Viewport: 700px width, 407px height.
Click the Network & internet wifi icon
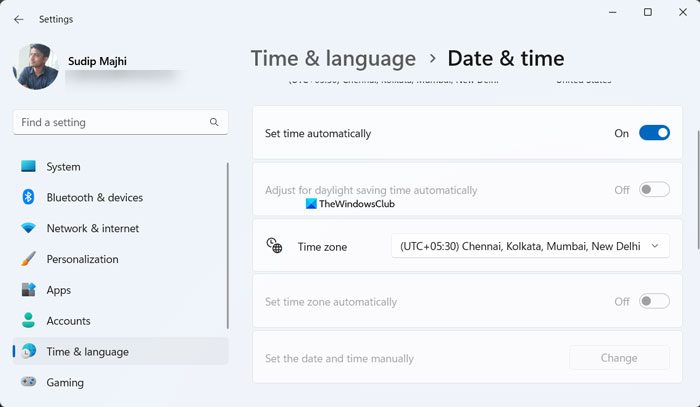[28, 229]
